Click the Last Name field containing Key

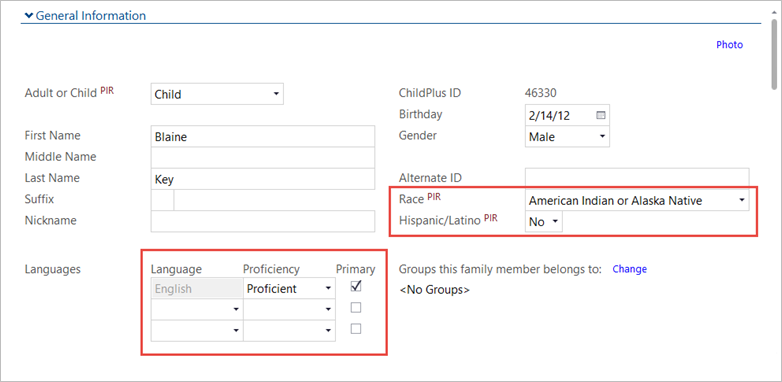point(263,179)
